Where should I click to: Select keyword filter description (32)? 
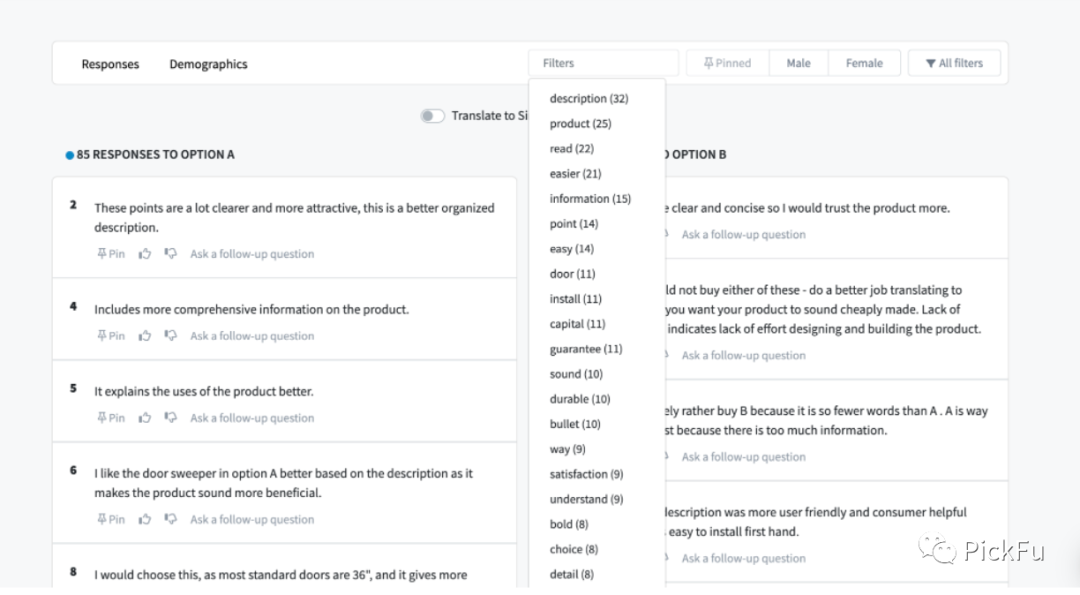pyautogui.click(x=589, y=98)
